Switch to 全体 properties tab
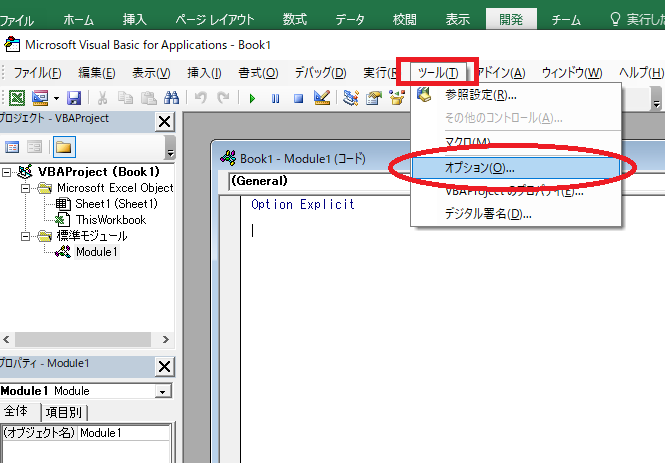Image resolution: width=665 pixels, height=463 pixels. [x=16, y=411]
